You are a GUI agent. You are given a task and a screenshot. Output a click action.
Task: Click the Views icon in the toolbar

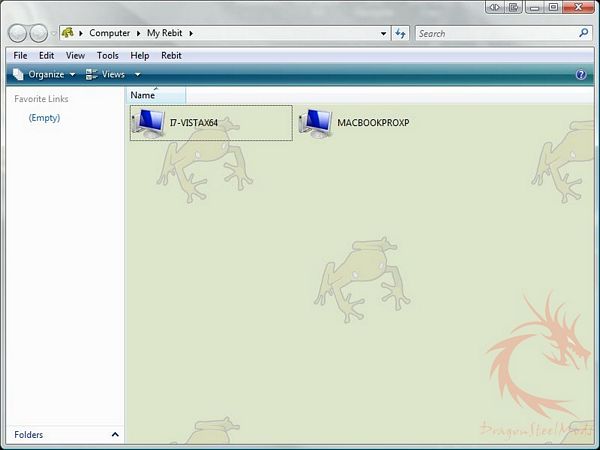pyautogui.click(x=92, y=75)
